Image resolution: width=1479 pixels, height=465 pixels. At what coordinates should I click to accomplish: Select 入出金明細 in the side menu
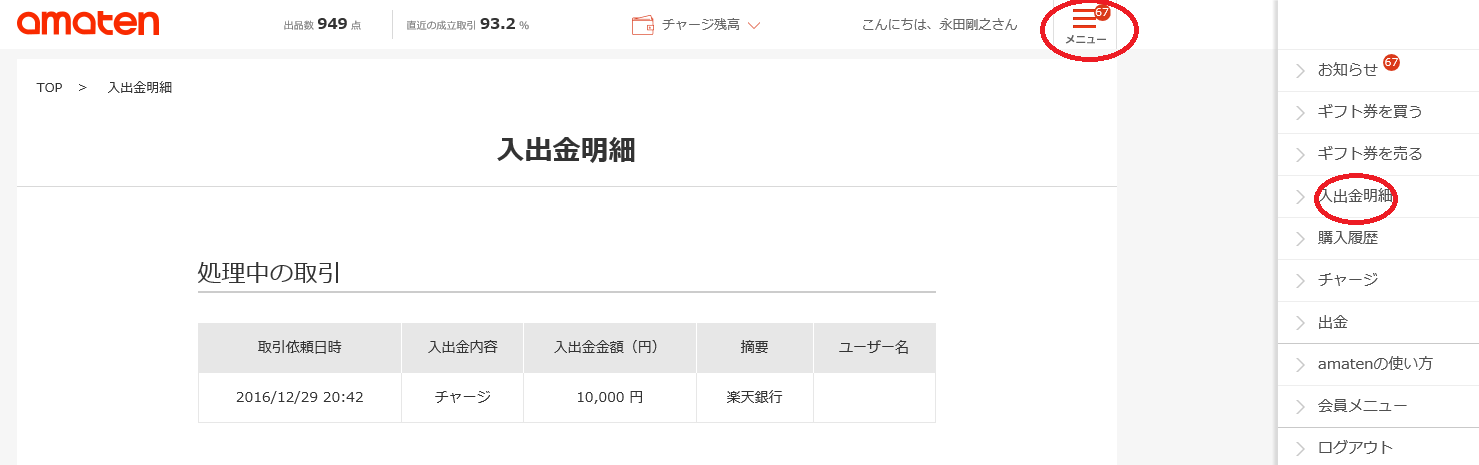[1378, 196]
